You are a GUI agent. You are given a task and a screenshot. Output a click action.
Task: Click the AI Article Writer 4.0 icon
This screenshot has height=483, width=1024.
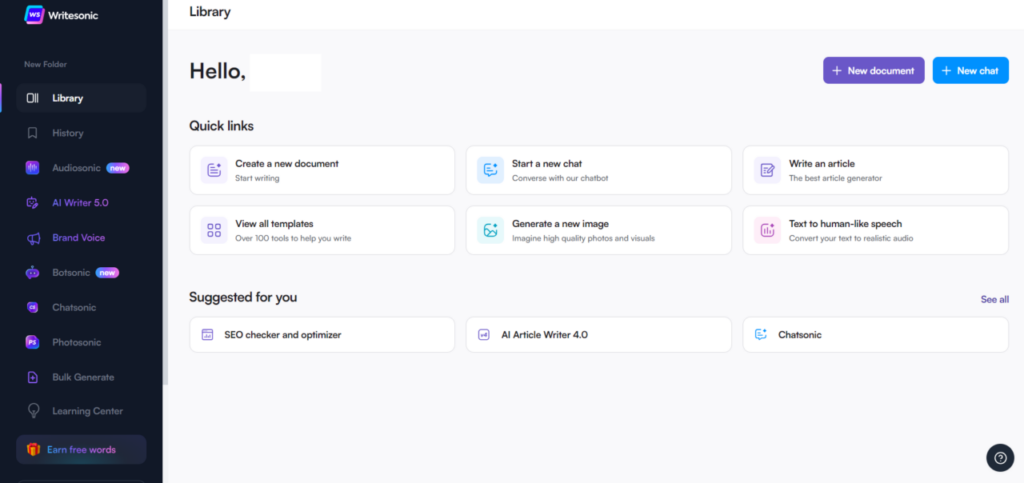pos(484,335)
